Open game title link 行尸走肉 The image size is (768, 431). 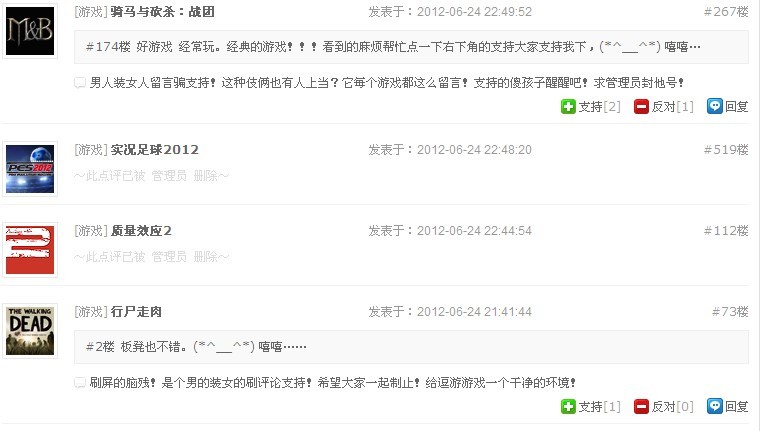[x=136, y=311]
